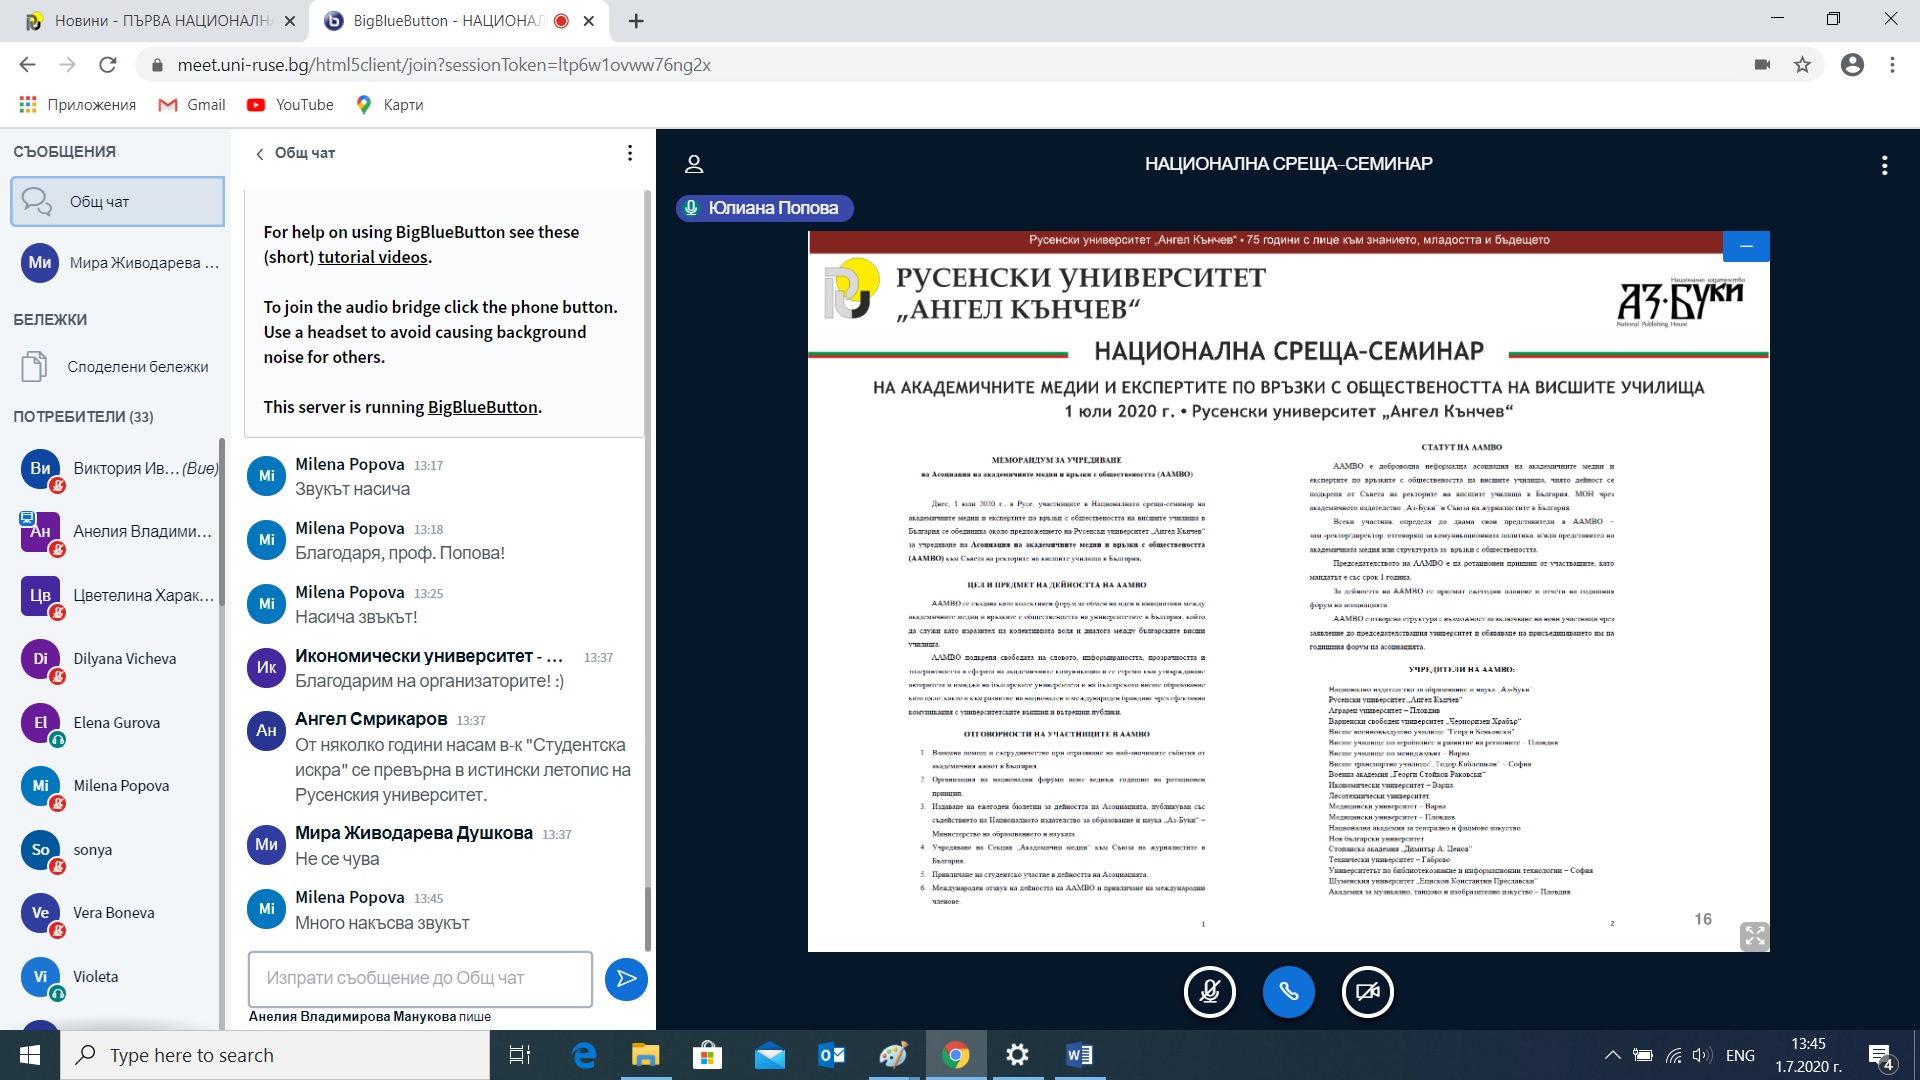Open meeting options menu at top right
Image resolution: width=1920 pixels, height=1080 pixels.
[x=1884, y=165]
